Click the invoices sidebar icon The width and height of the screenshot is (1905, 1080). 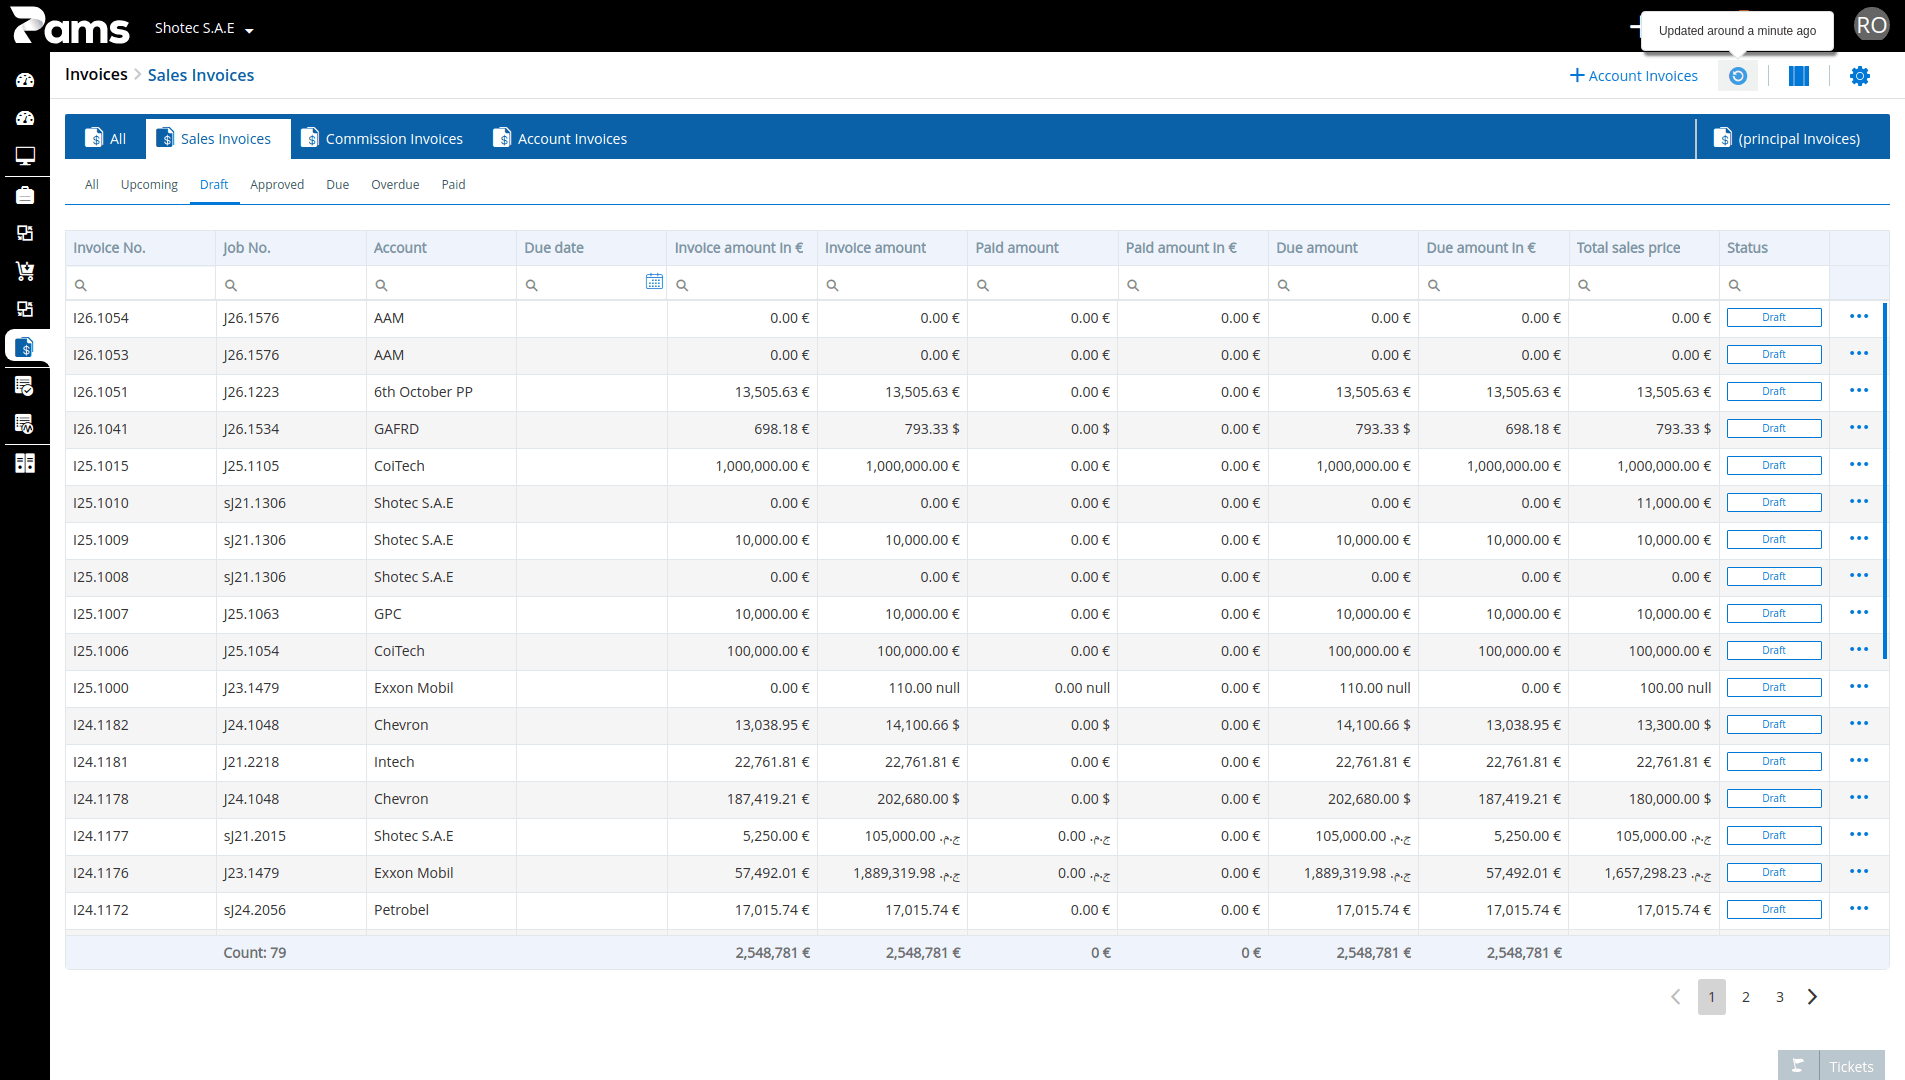click(x=25, y=347)
